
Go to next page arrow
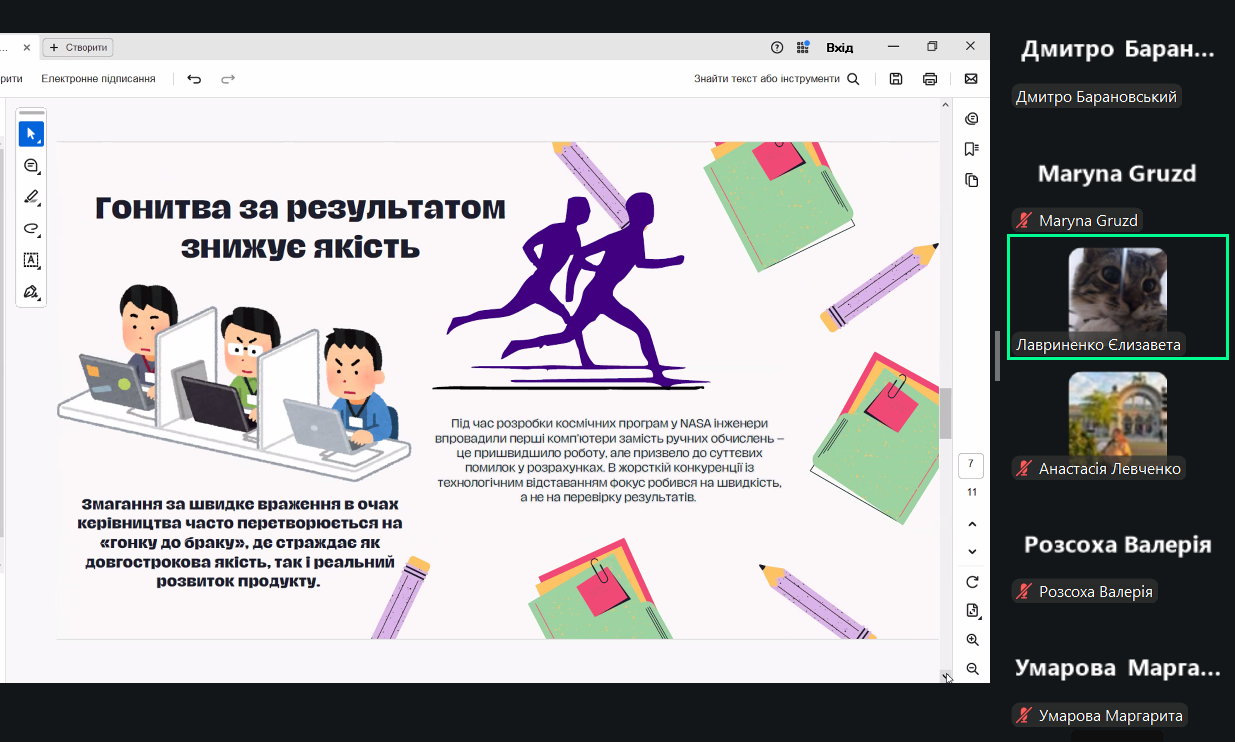(x=972, y=552)
